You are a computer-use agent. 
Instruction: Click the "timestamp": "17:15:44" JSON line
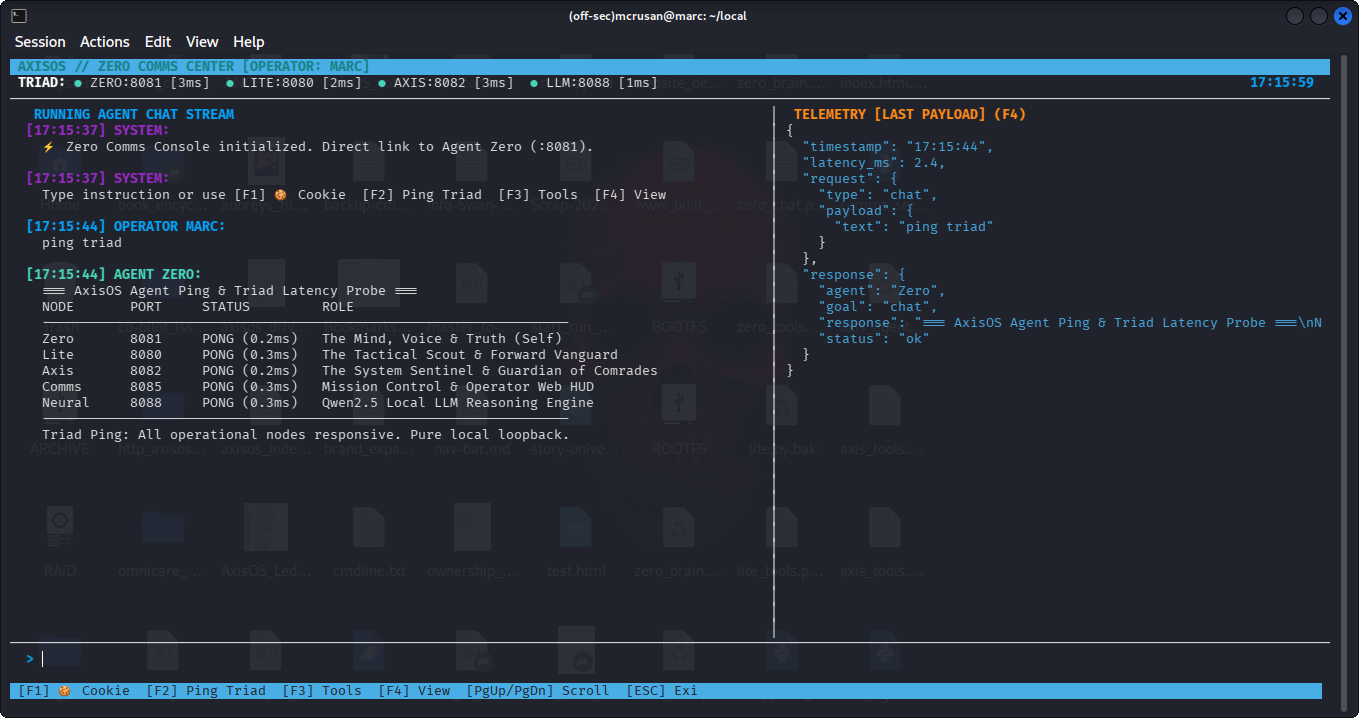(x=898, y=147)
